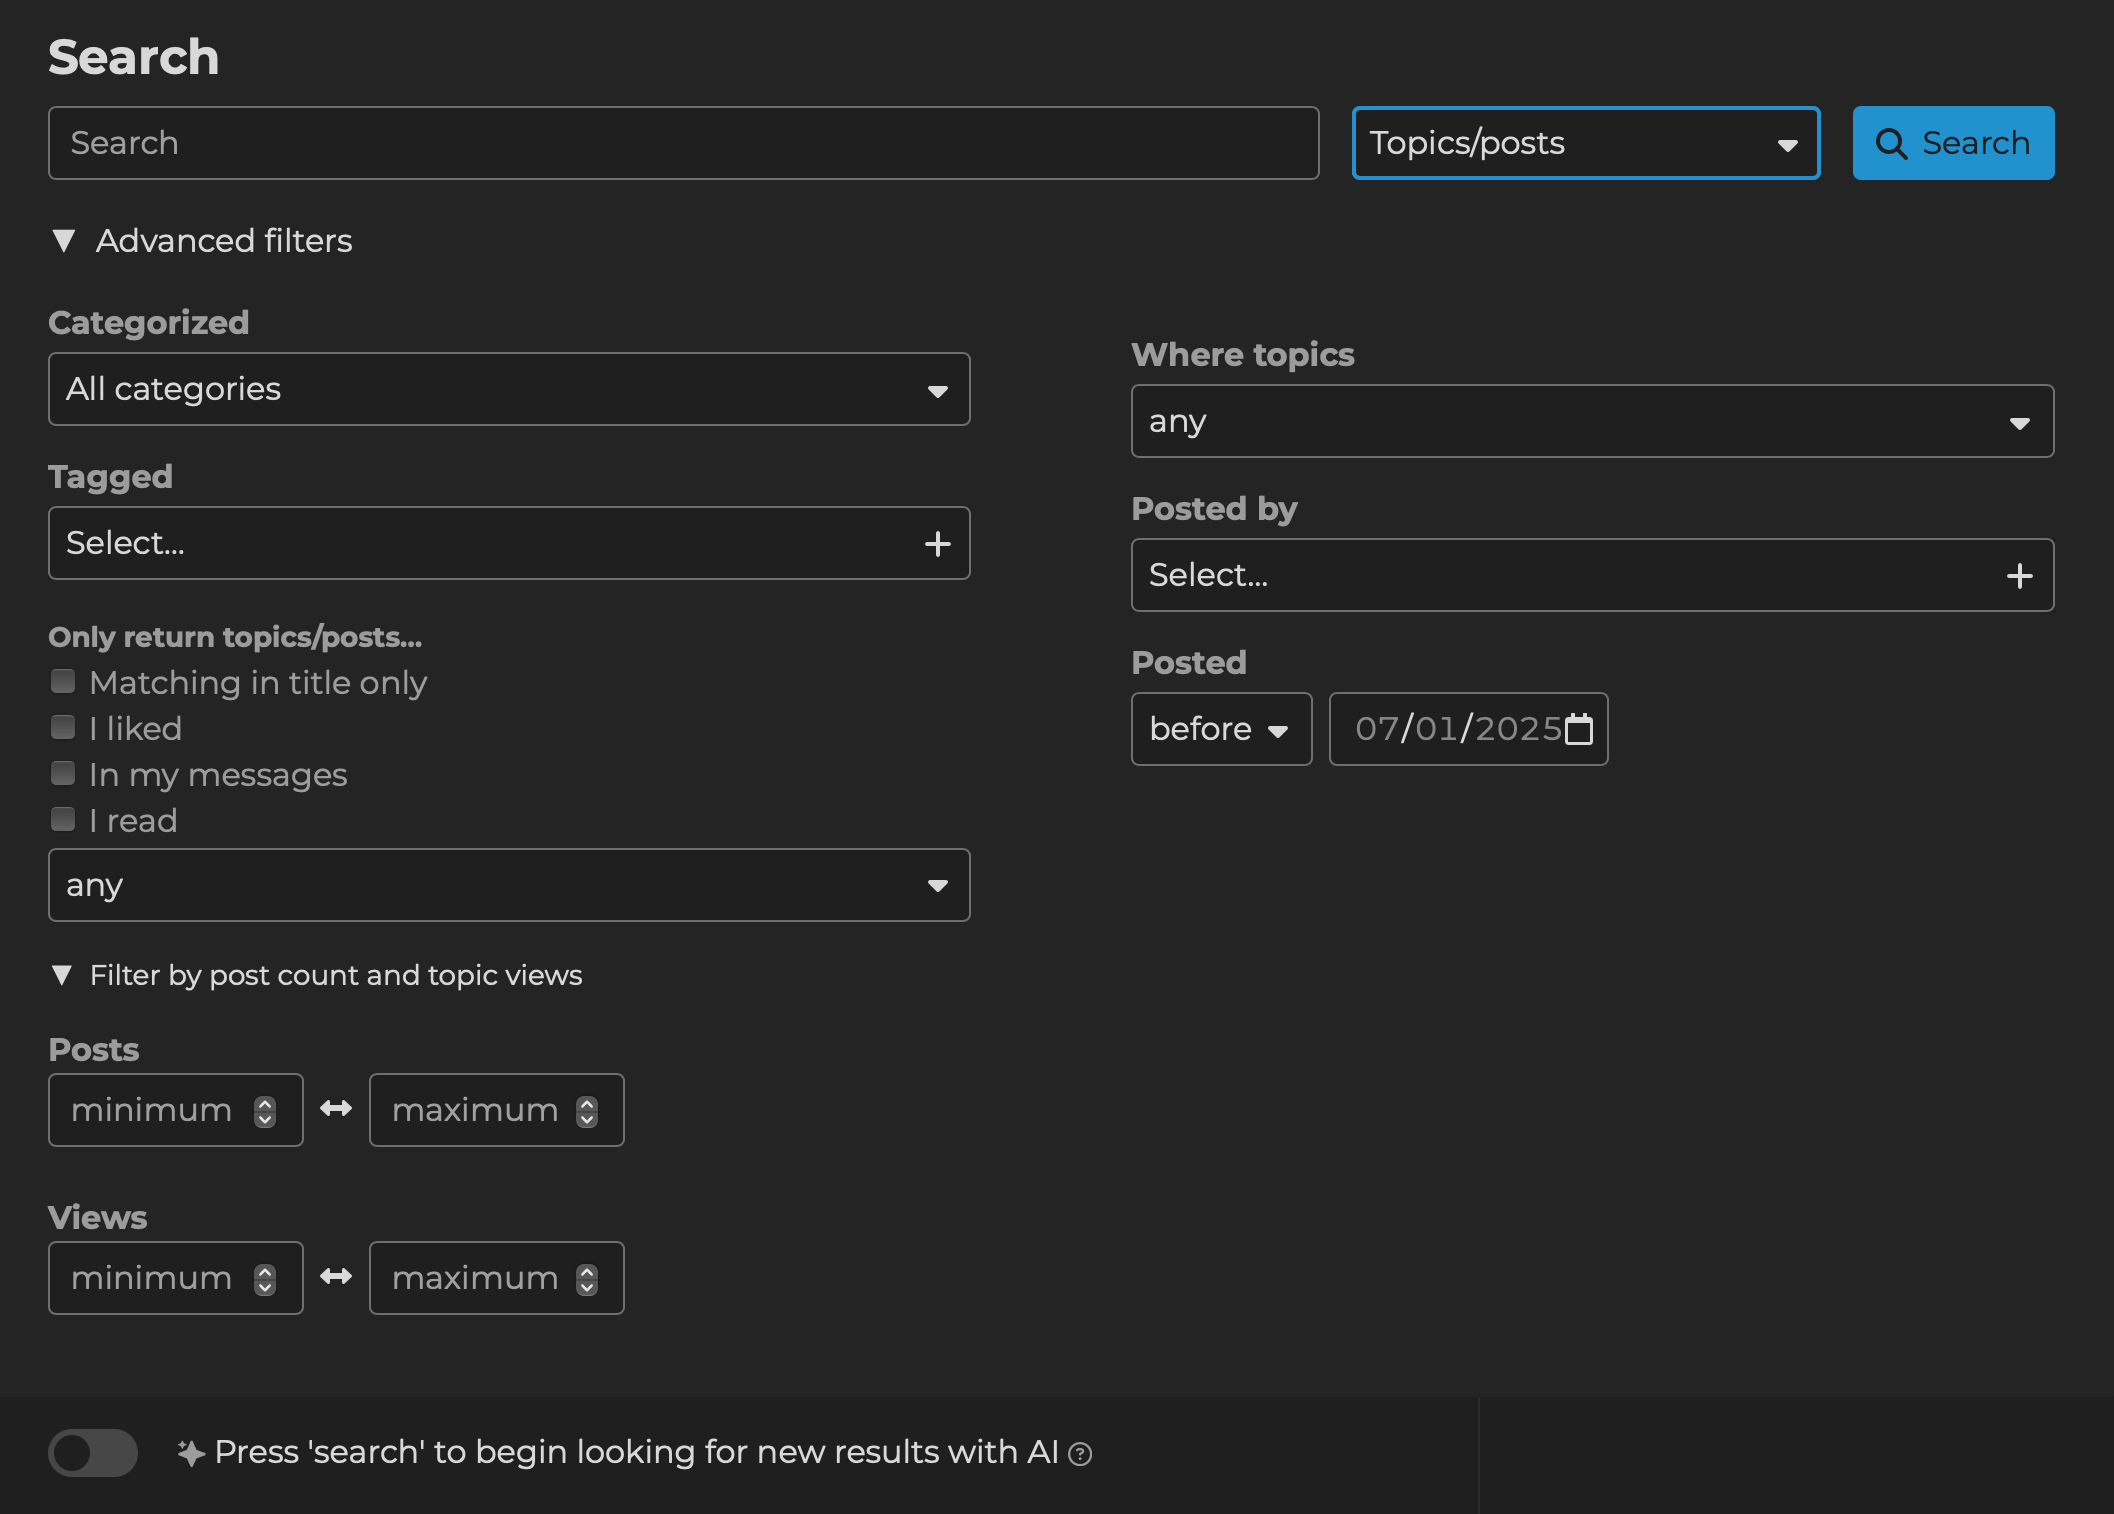The width and height of the screenshot is (2114, 1514).
Task: Click the Posts maximum stepper arrows
Action: click(x=587, y=1111)
